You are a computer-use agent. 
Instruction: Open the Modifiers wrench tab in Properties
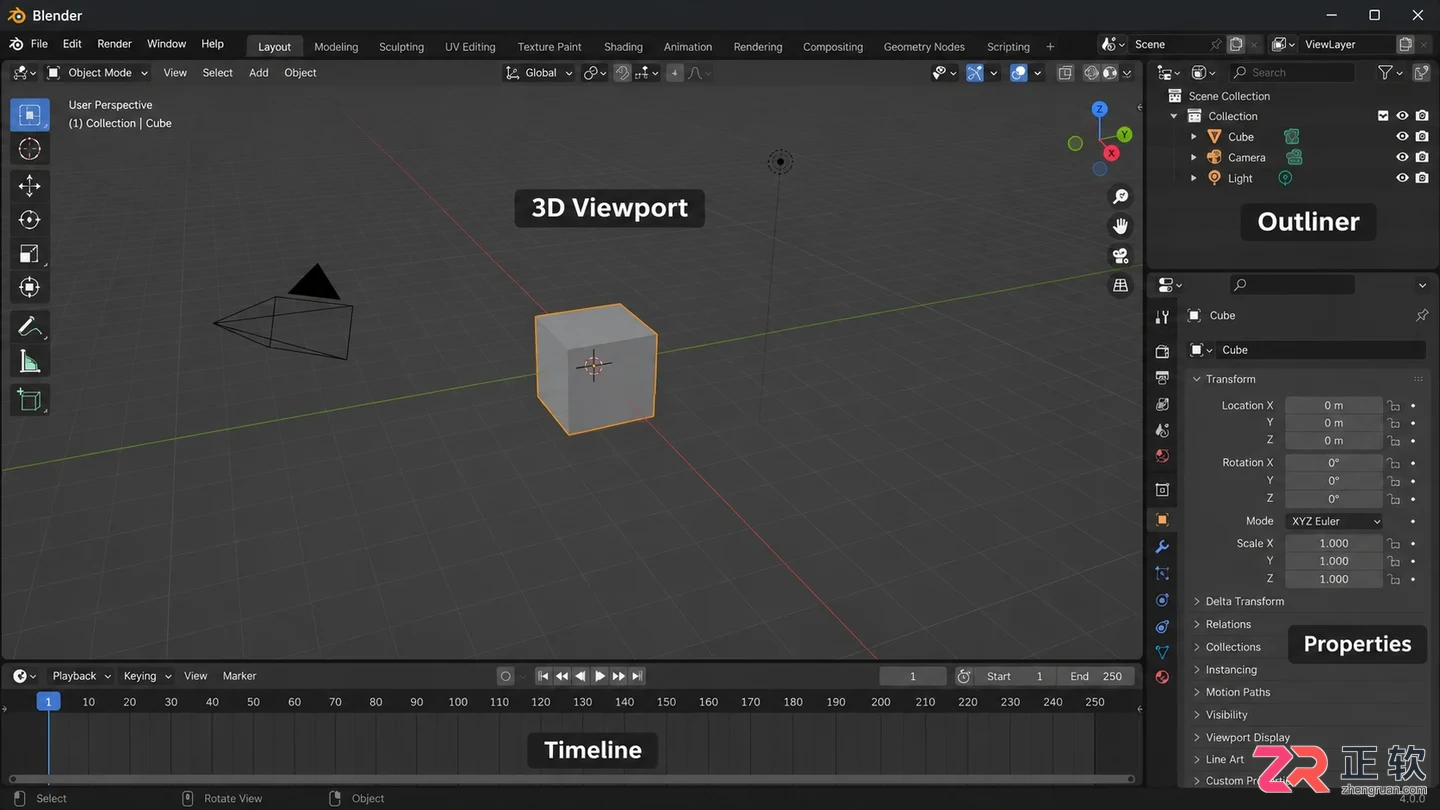[1162, 547]
